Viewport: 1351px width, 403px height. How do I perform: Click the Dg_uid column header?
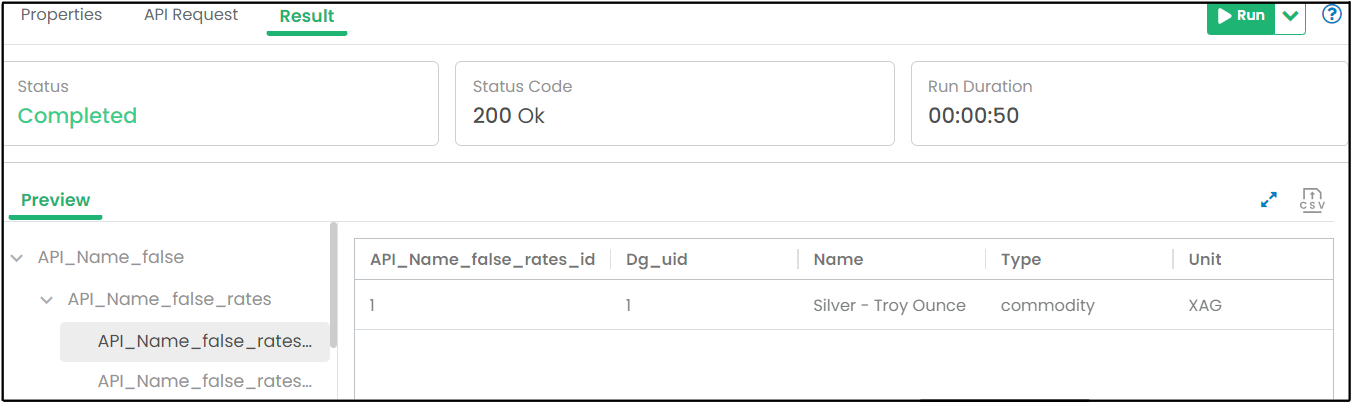click(657, 260)
